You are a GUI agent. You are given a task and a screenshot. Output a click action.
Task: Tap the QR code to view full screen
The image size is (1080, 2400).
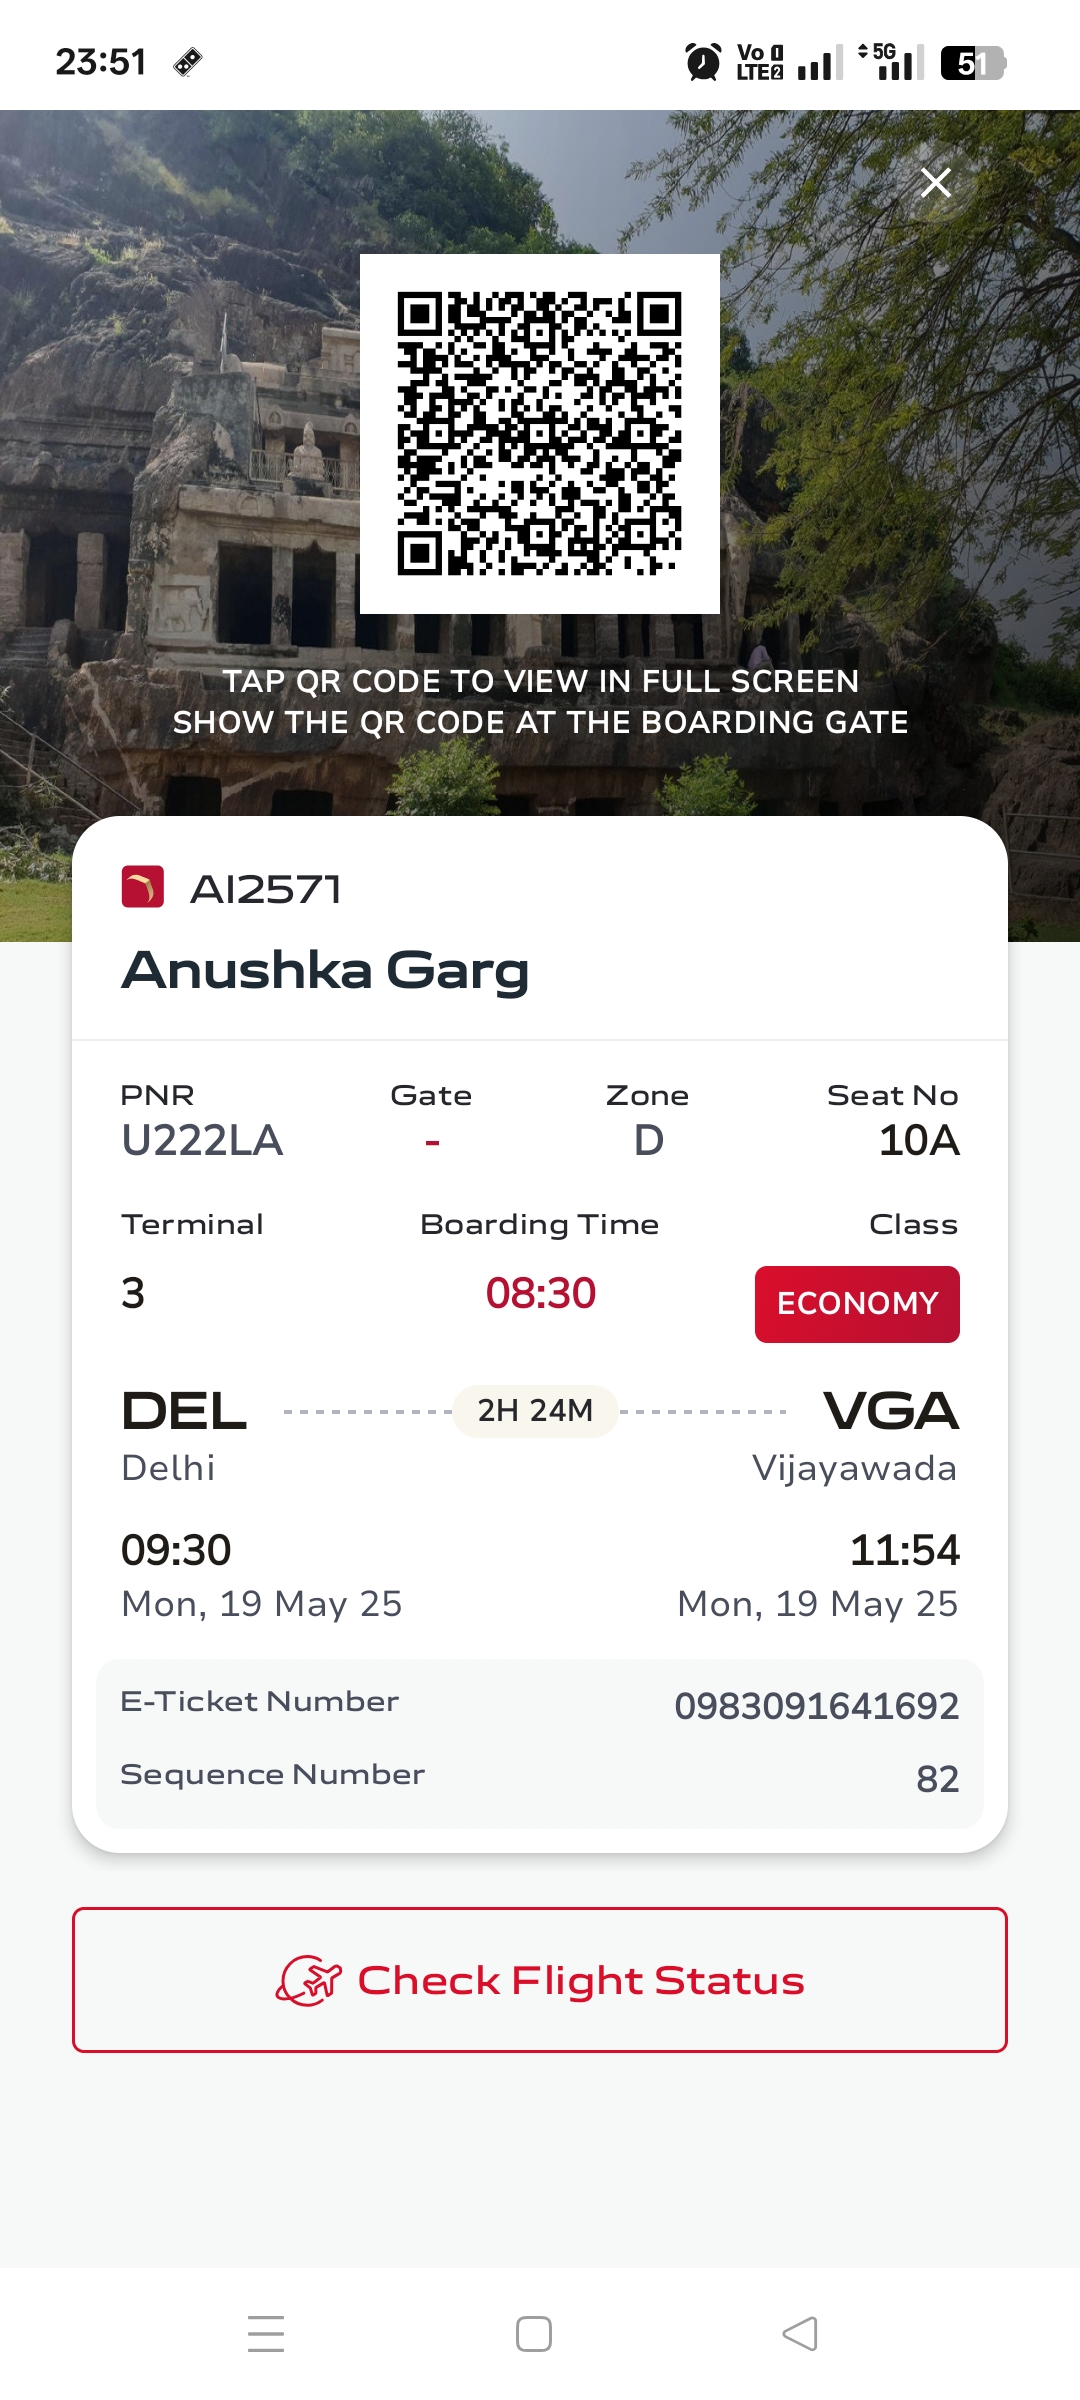540,434
